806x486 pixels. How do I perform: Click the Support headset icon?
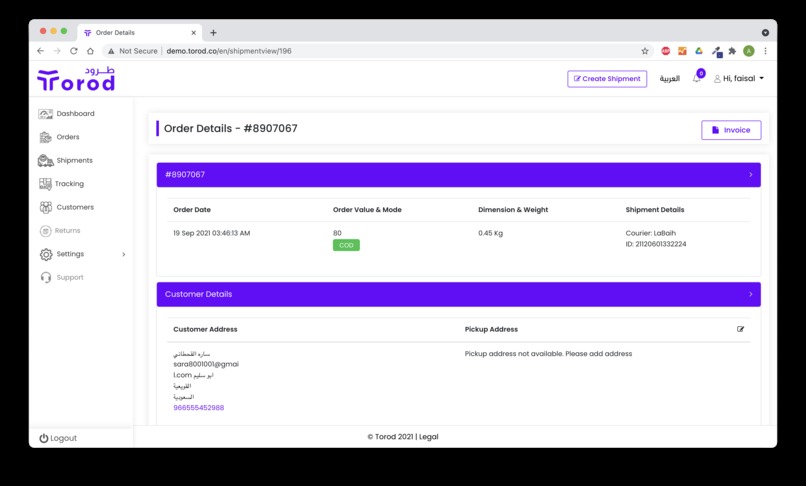point(46,277)
